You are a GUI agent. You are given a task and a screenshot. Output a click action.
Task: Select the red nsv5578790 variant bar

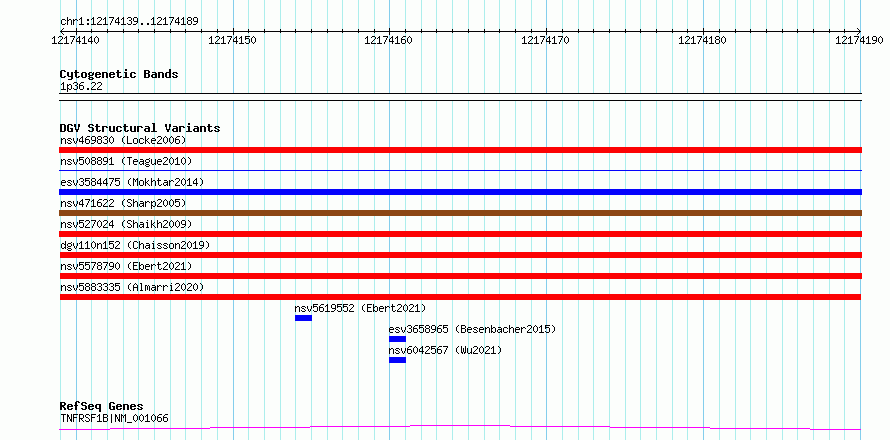[x=460, y=276]
